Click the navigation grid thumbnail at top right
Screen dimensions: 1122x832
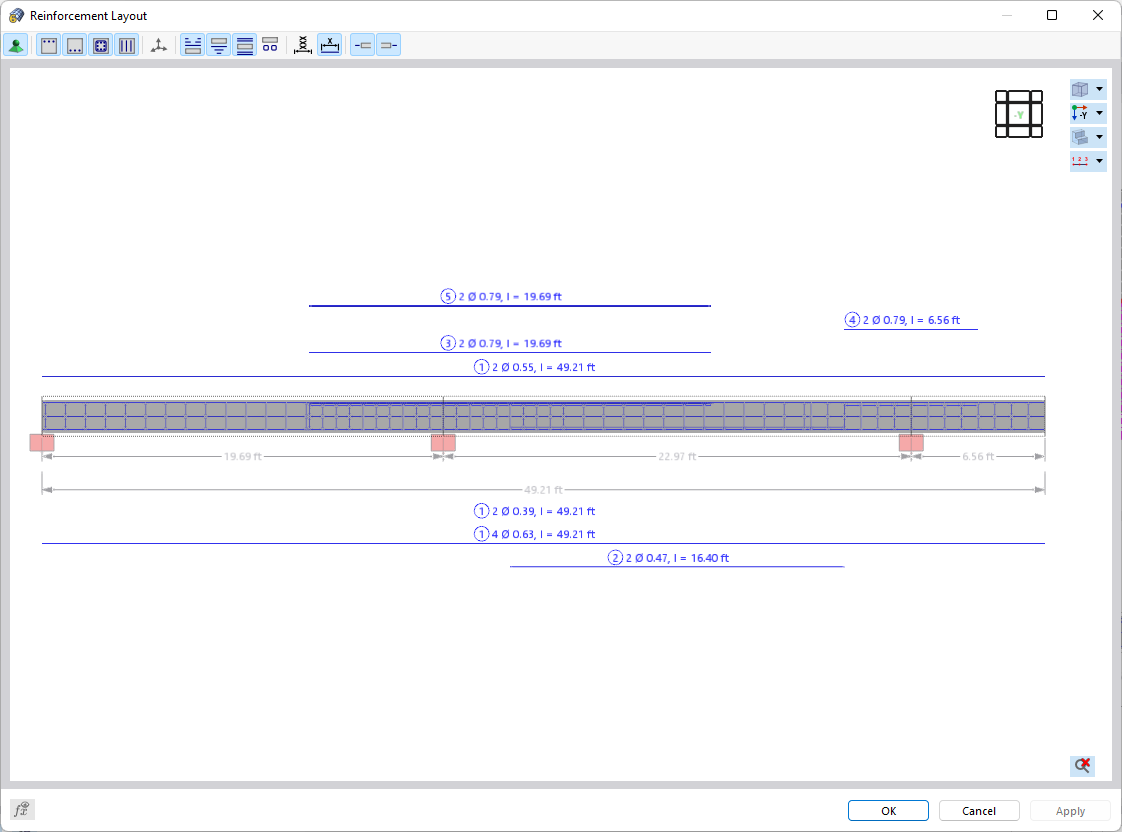click(x=1019, y=114)
